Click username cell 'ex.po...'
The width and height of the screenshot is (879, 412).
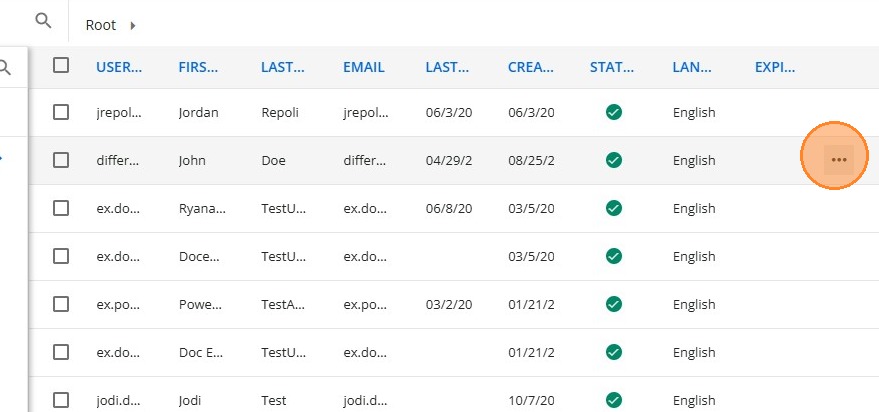coord(118,305)
